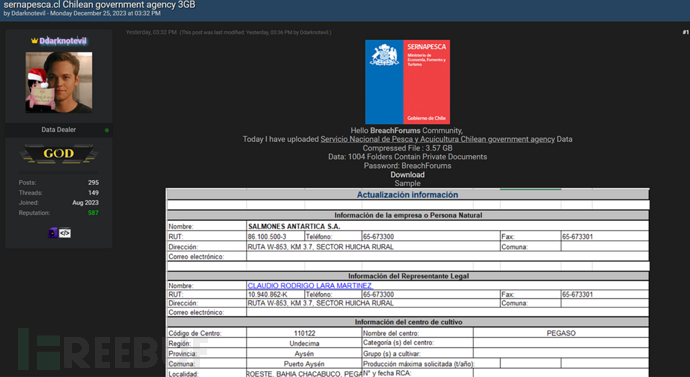Open Ddarknotevil profile from sidebar username

[x=63, y=40]
